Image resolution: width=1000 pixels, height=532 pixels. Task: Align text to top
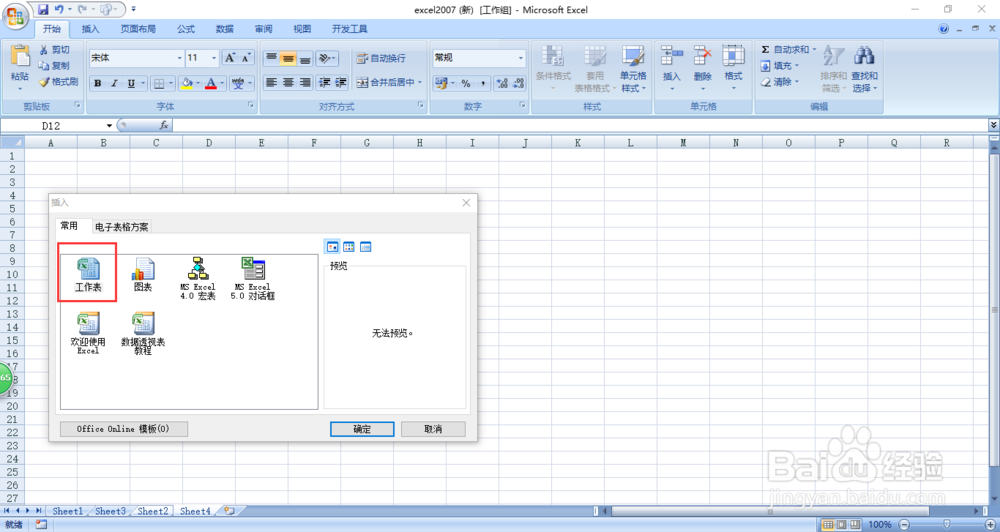pyautogui.click(x=272, y=58)
